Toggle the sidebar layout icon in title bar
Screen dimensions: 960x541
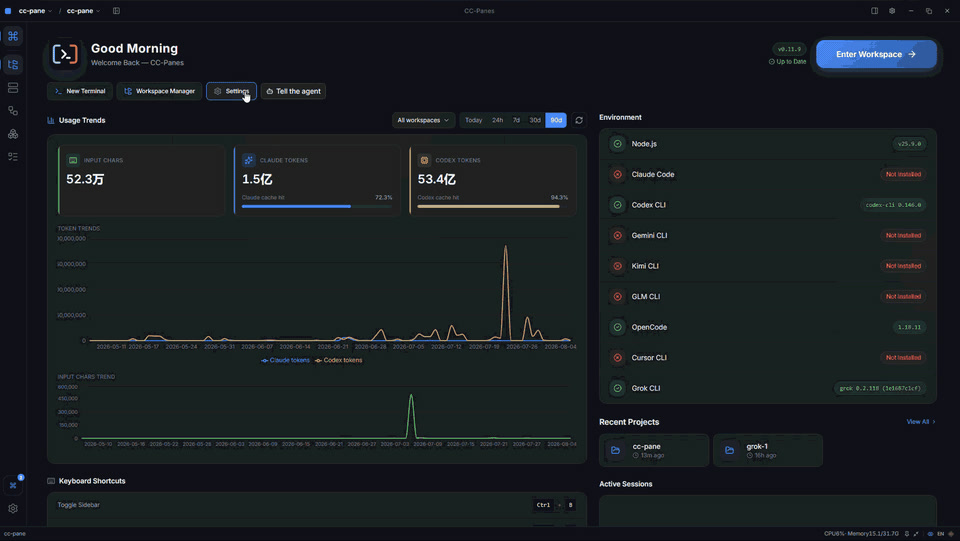(116, 11)
